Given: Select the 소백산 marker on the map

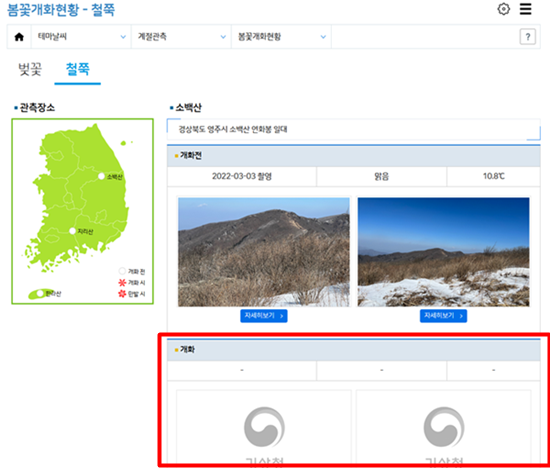Looking at the screenshot, I should tap(101, 176).
